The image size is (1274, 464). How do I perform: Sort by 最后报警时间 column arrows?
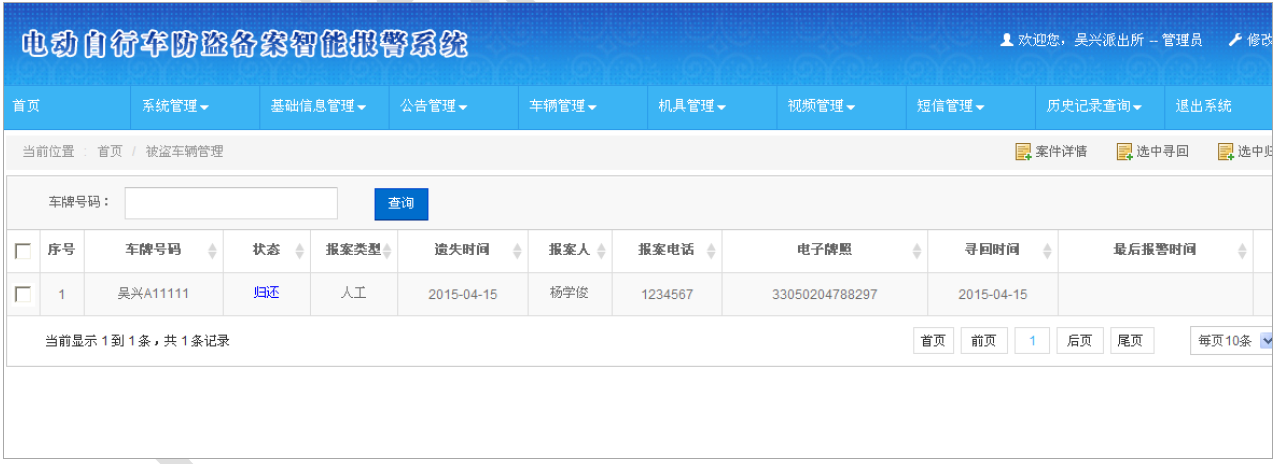point(1242,251)
